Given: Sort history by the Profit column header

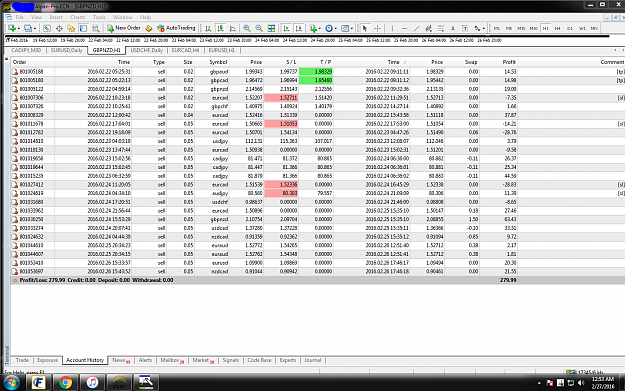Looking at the screenshot, I should point(509,62).
